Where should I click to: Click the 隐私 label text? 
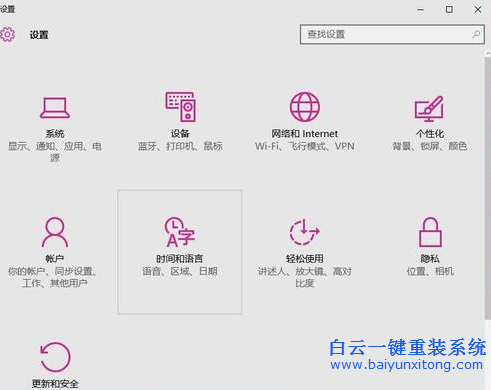pos(430,259)
